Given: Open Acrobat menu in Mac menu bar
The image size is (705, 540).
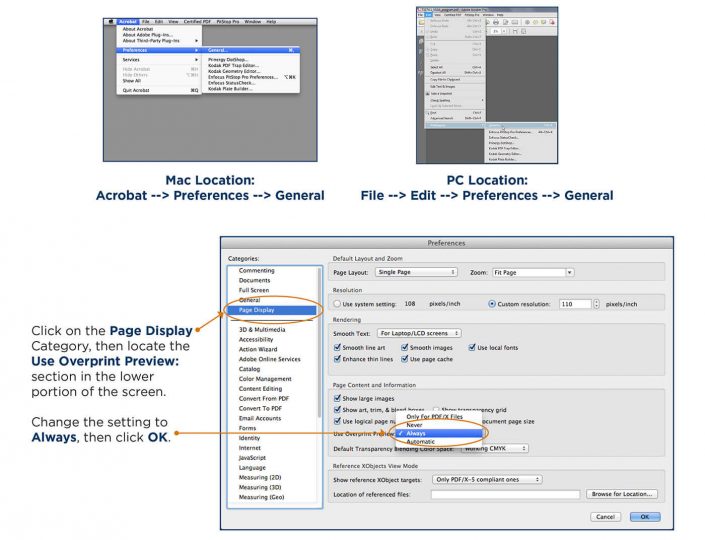Looking at the screenshot, I should click(x=128, y=22).
